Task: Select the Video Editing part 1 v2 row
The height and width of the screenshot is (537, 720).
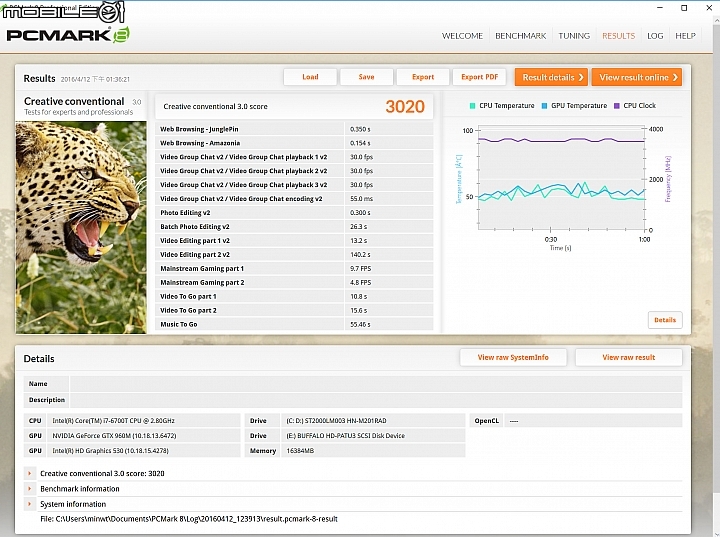Action: 294,240
